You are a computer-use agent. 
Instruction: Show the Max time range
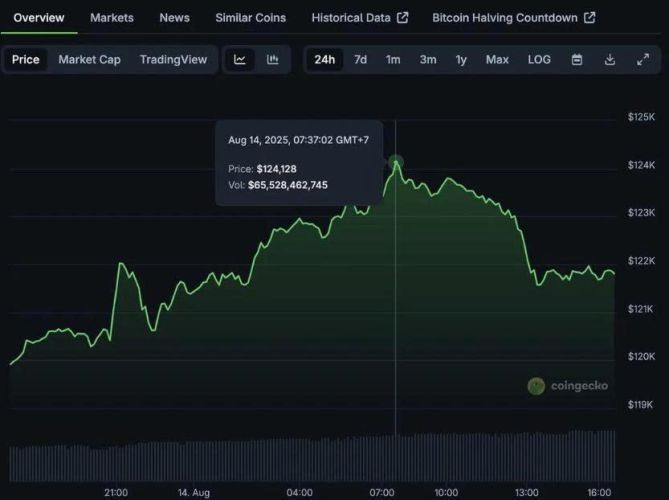click(x=497, y=60)
